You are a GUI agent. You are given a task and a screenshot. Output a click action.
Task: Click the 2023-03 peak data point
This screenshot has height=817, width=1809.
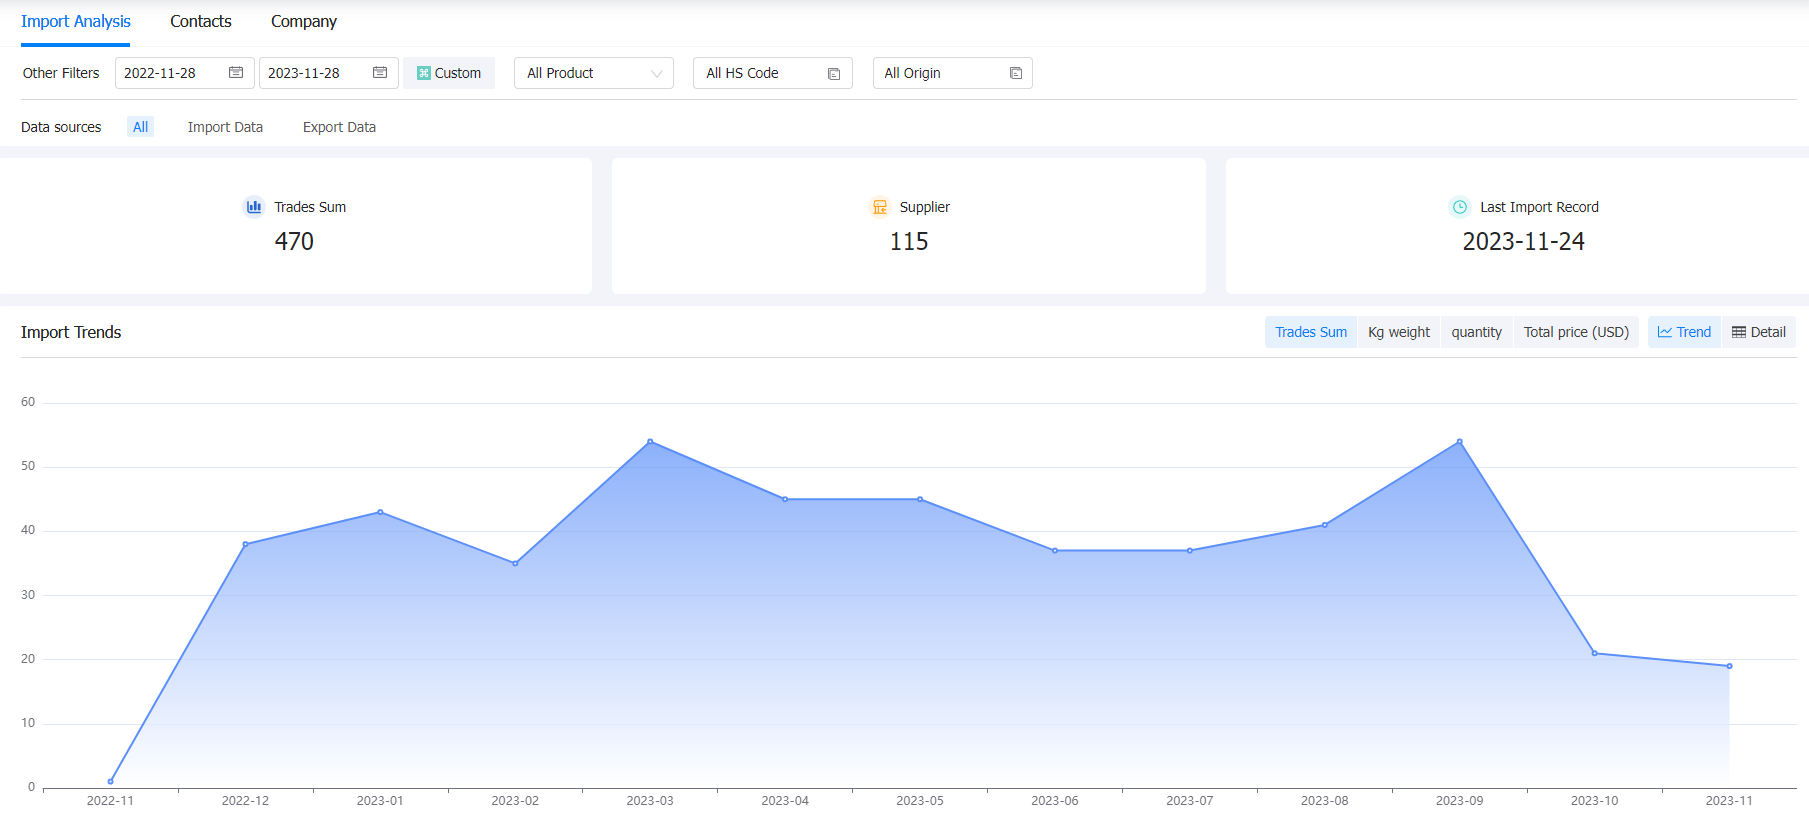tap(650, 441)
